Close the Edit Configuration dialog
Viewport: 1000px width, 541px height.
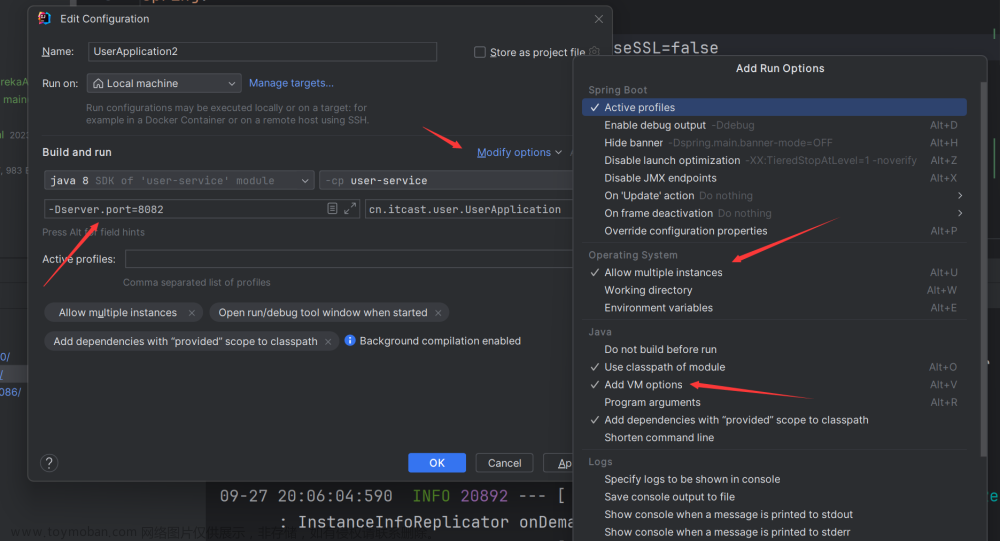pos(598,19)
